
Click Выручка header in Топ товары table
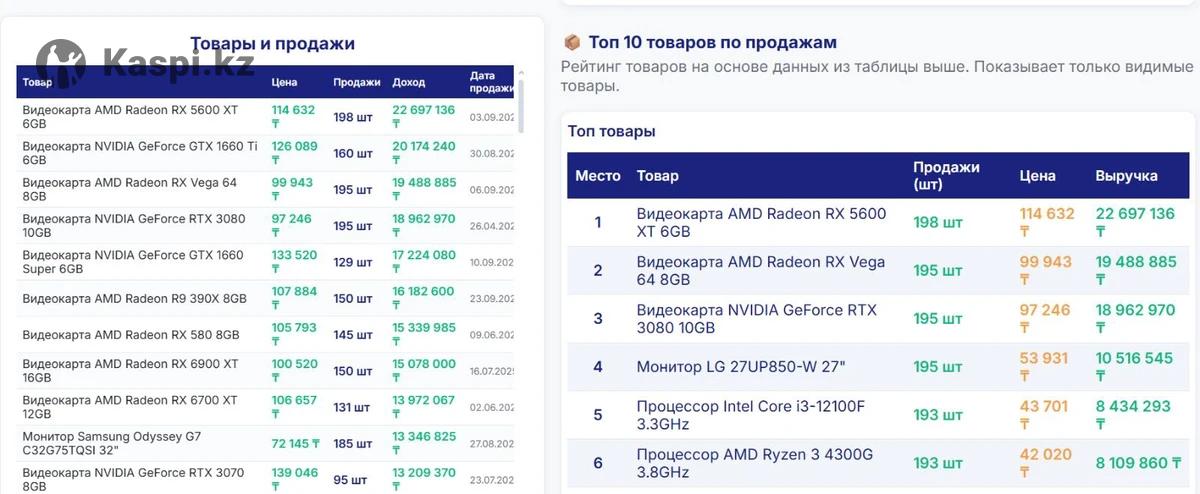pyautogui.click(x=1126, y=176)
